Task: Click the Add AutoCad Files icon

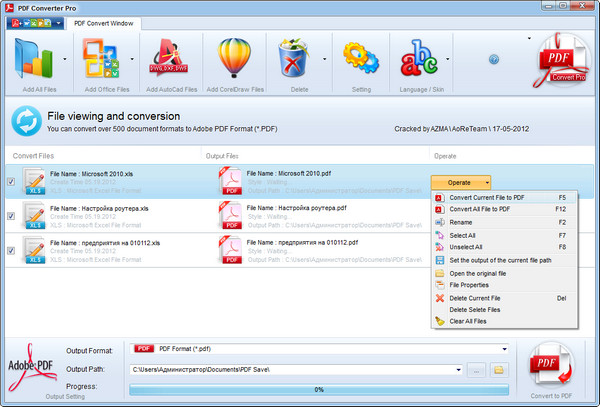Action: coord(167,59)
